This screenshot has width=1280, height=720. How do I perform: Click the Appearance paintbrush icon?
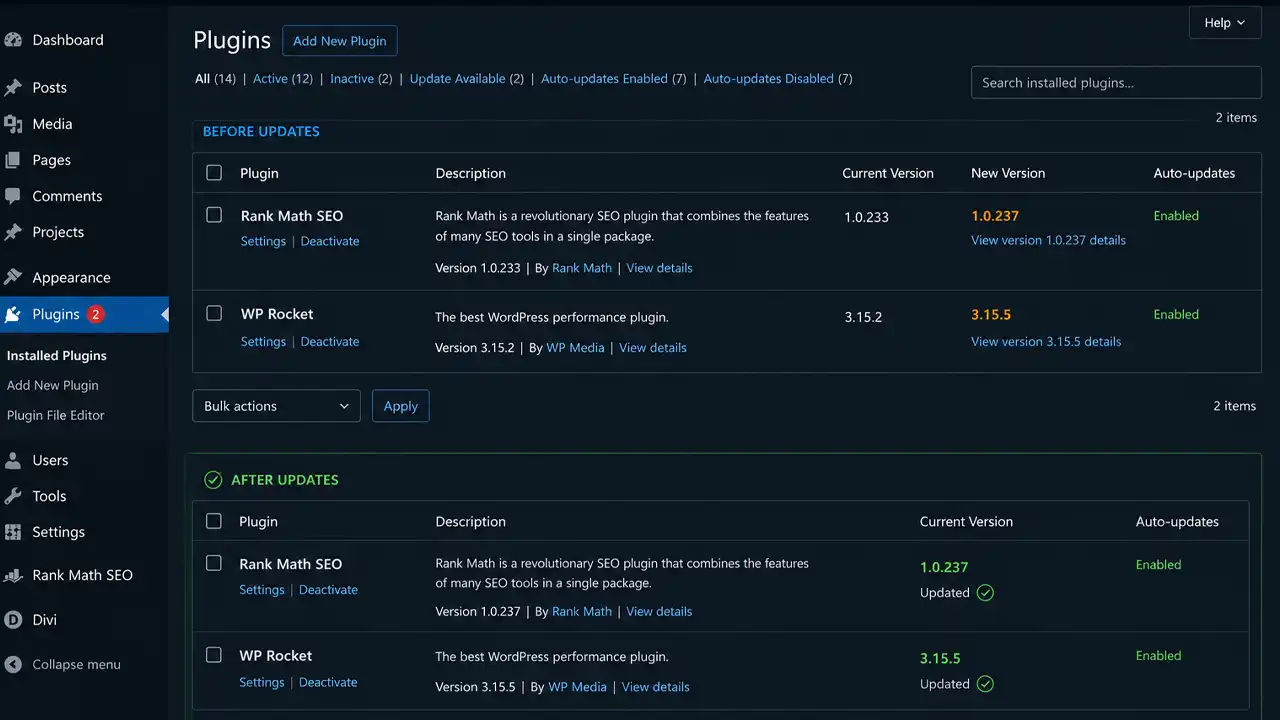[x=13, y=278]
